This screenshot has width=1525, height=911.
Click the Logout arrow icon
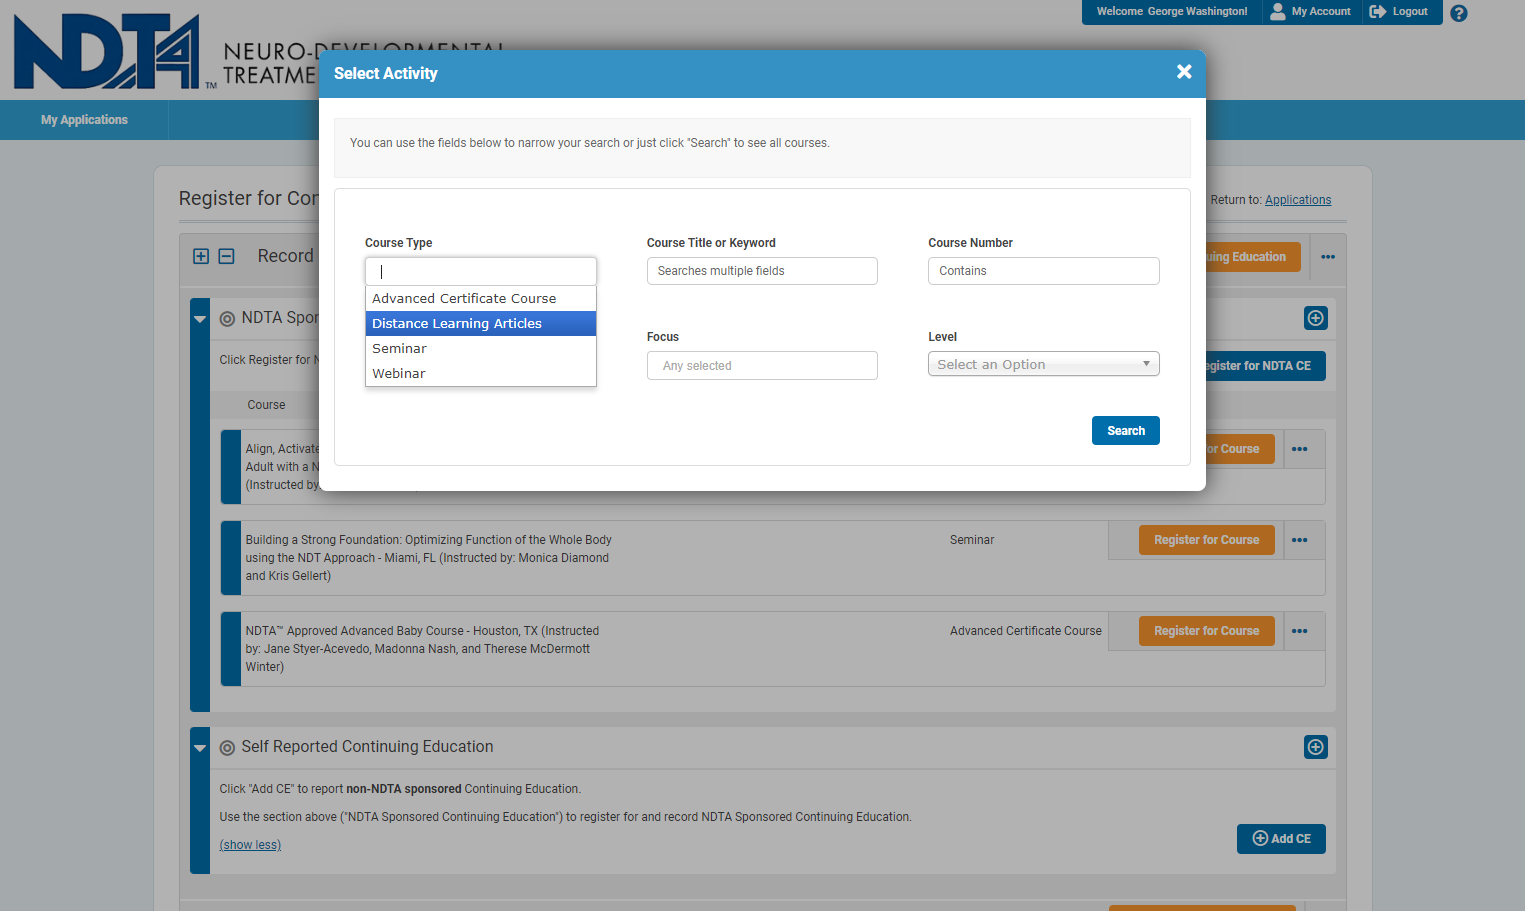[x=1378, y=11]
